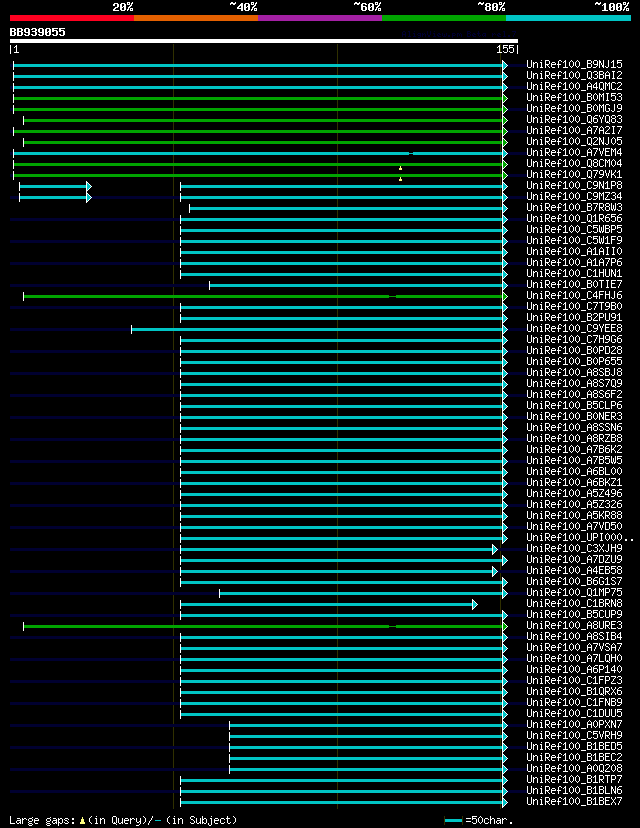The height and width of the screenshot is (828, 640).
Task: Select the UniRef100_C3XJH9 label
Action: (x=574, y=548)
